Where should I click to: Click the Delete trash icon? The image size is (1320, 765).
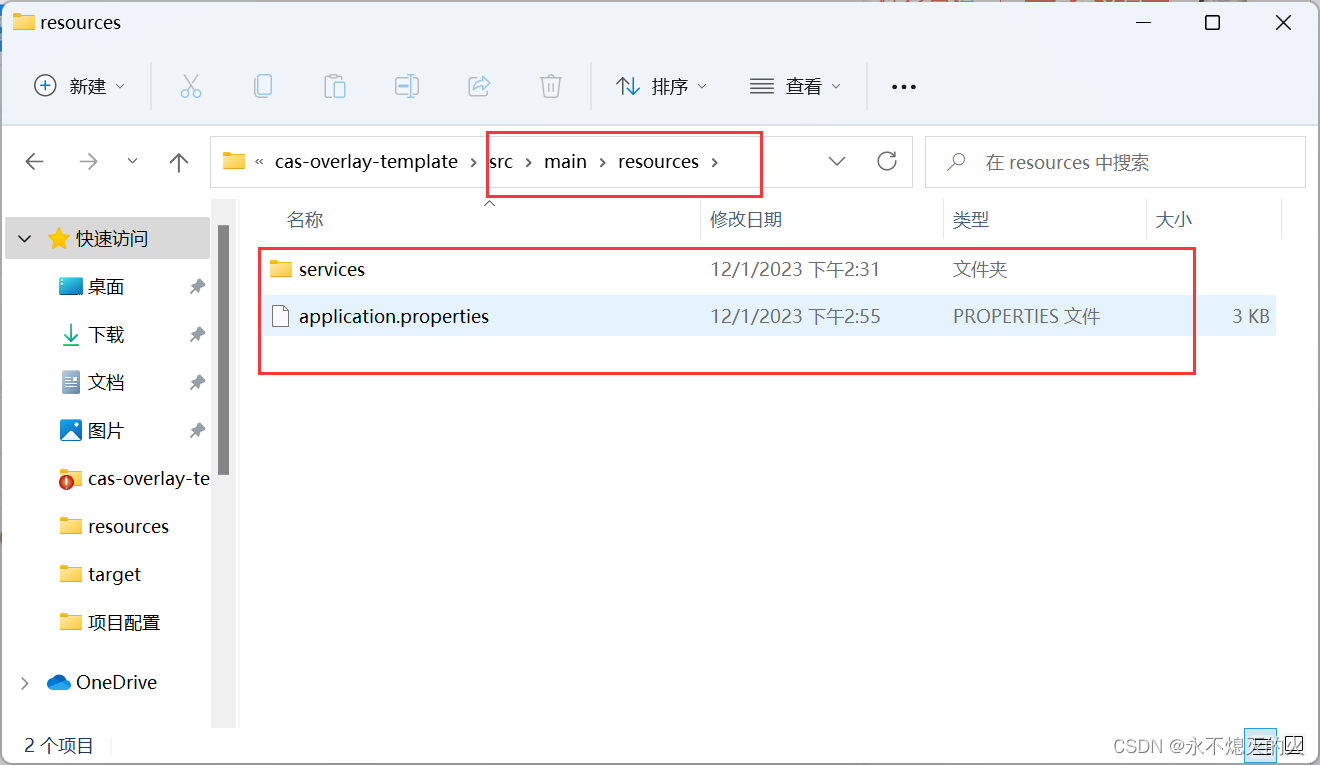[551, 86]
